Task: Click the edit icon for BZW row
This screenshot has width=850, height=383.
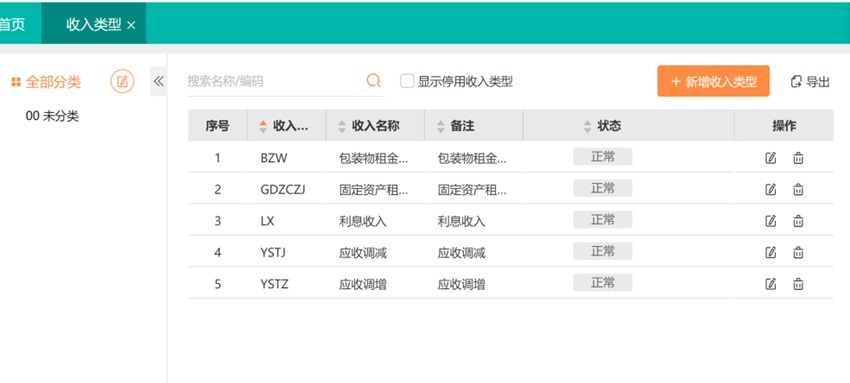Action: point(770,158)
